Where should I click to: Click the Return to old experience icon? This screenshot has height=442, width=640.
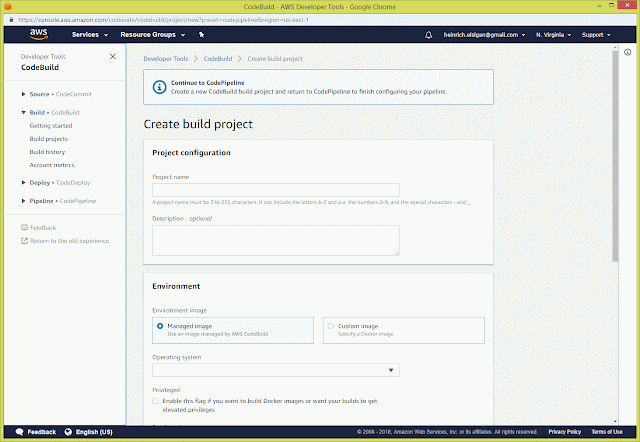point(24,241)
